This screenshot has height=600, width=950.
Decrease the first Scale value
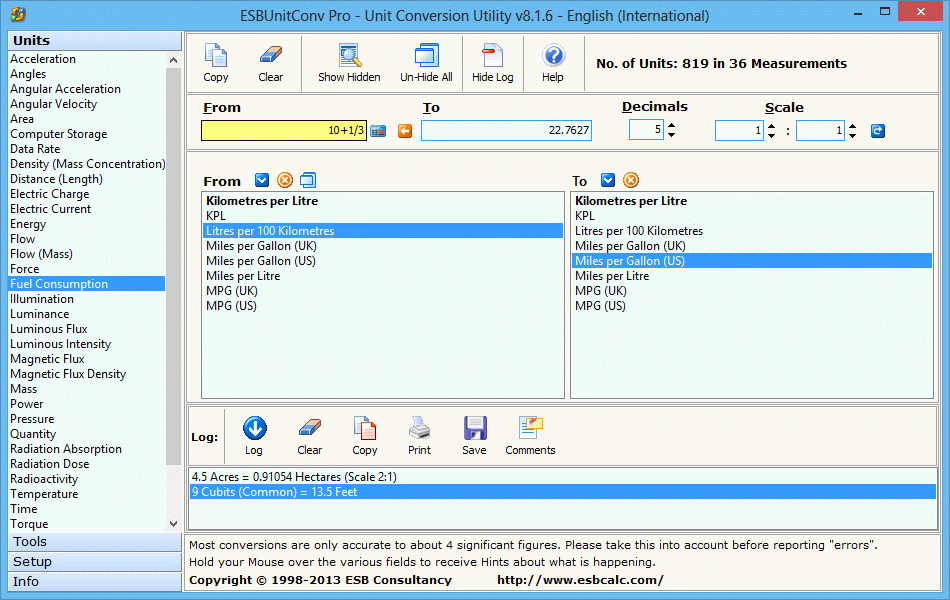point(771,135)
